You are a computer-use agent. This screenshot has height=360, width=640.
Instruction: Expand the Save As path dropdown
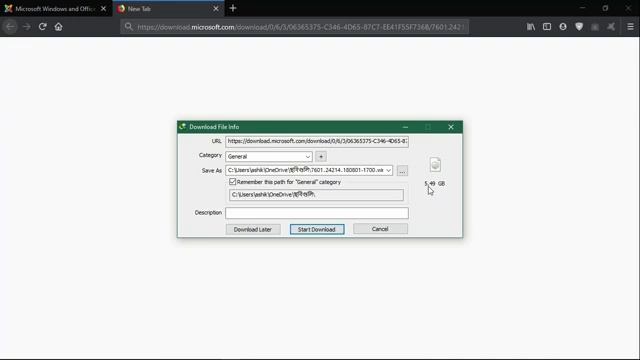click(x=388, y=170)
